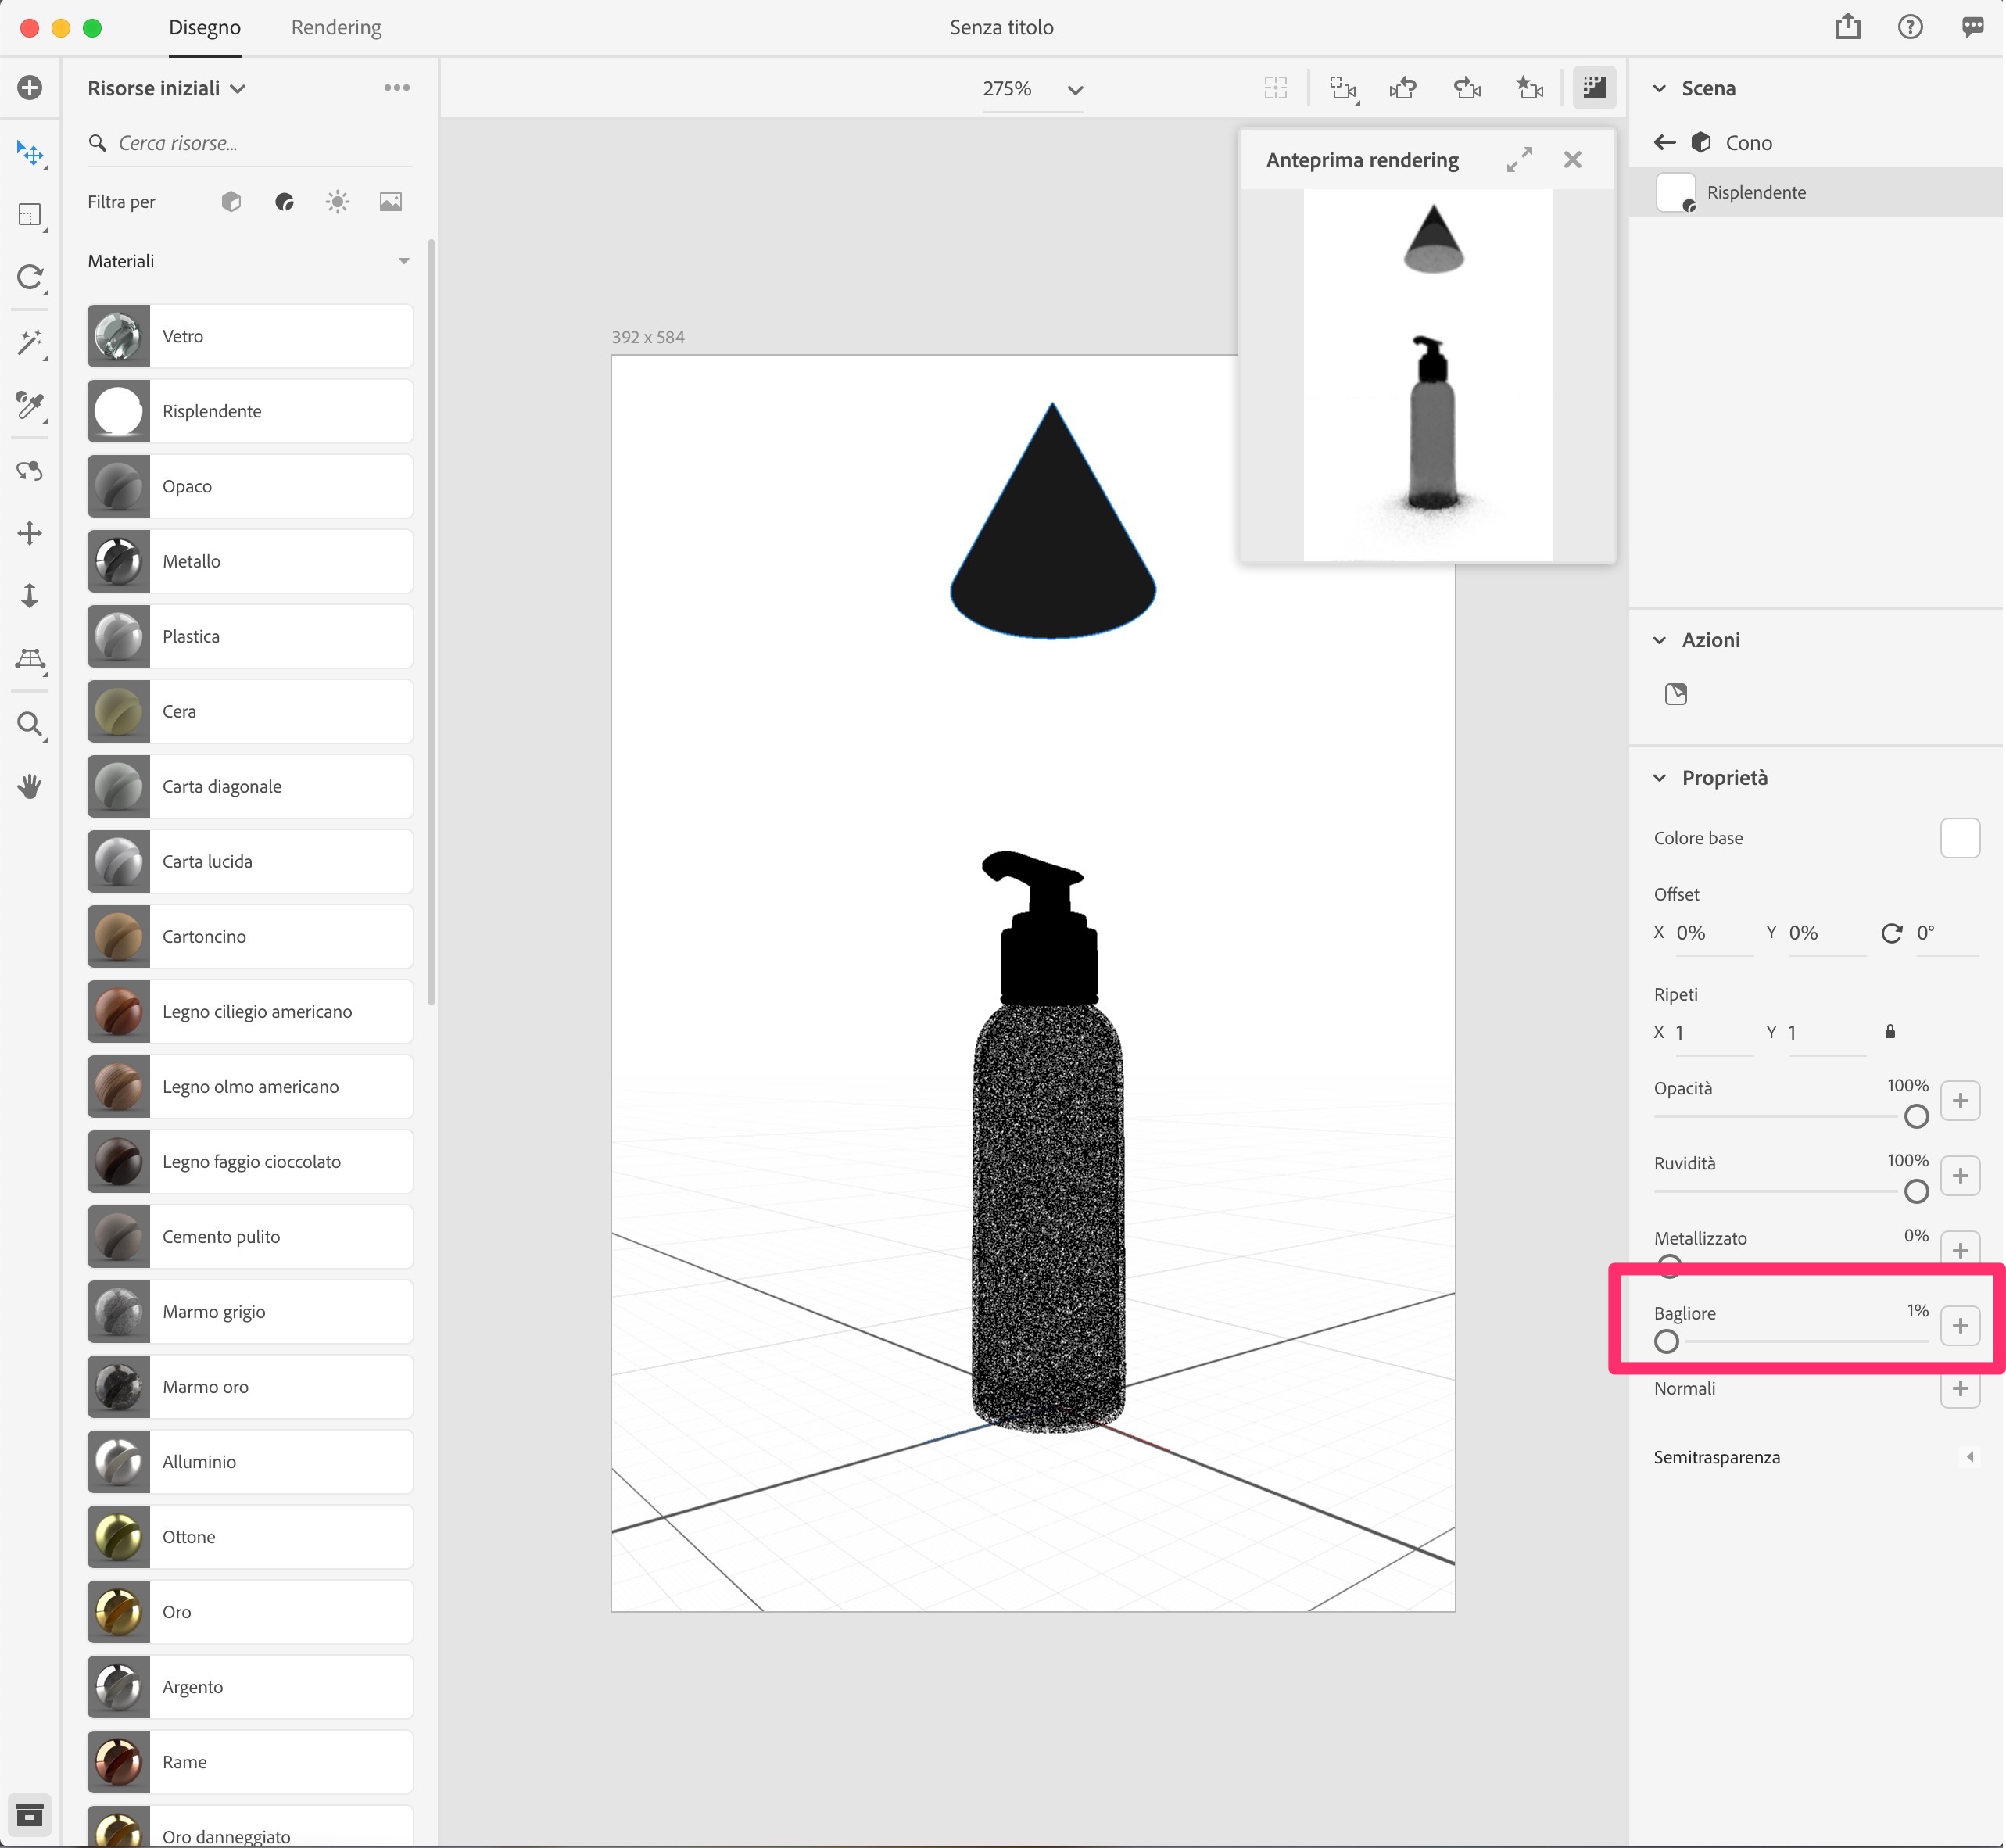Filter assets by lights

338,202
